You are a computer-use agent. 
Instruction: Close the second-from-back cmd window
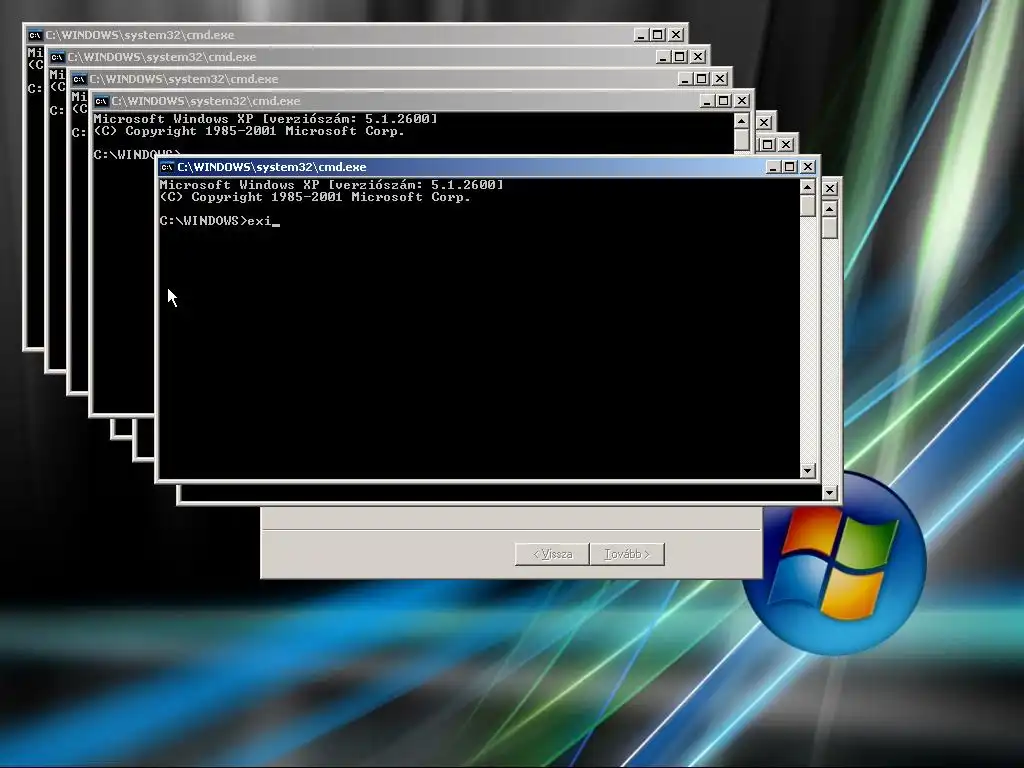(x=699, y=57)
